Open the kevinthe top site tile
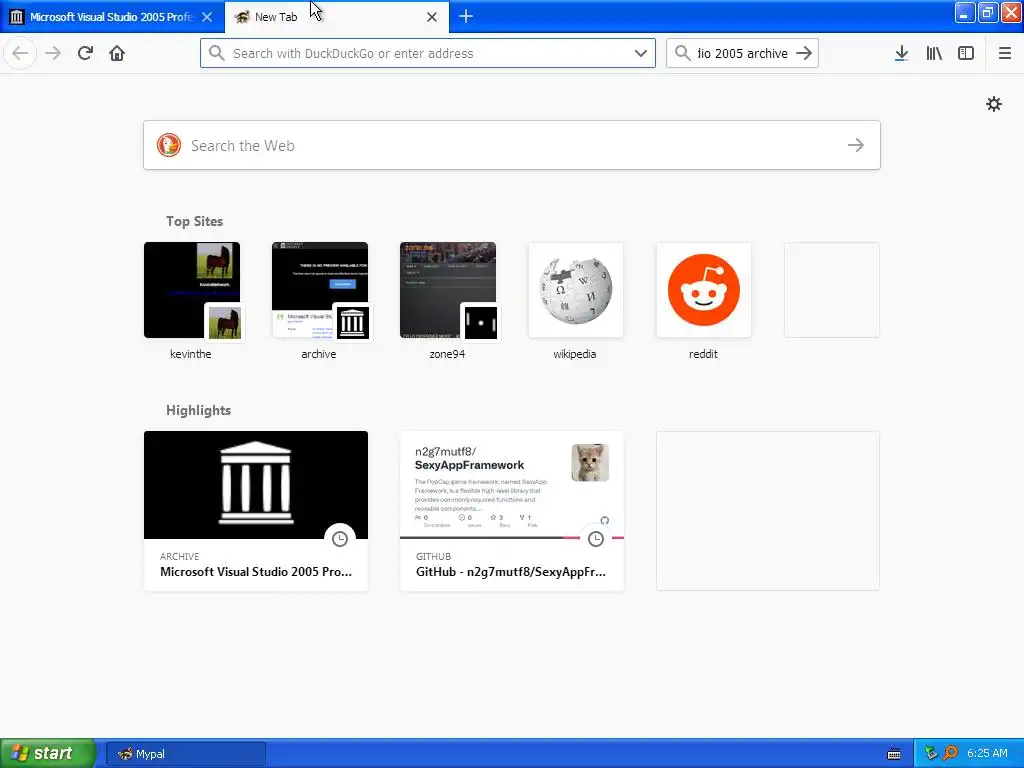Viewport: 1024px width, 768px height. tap(192, 291)
